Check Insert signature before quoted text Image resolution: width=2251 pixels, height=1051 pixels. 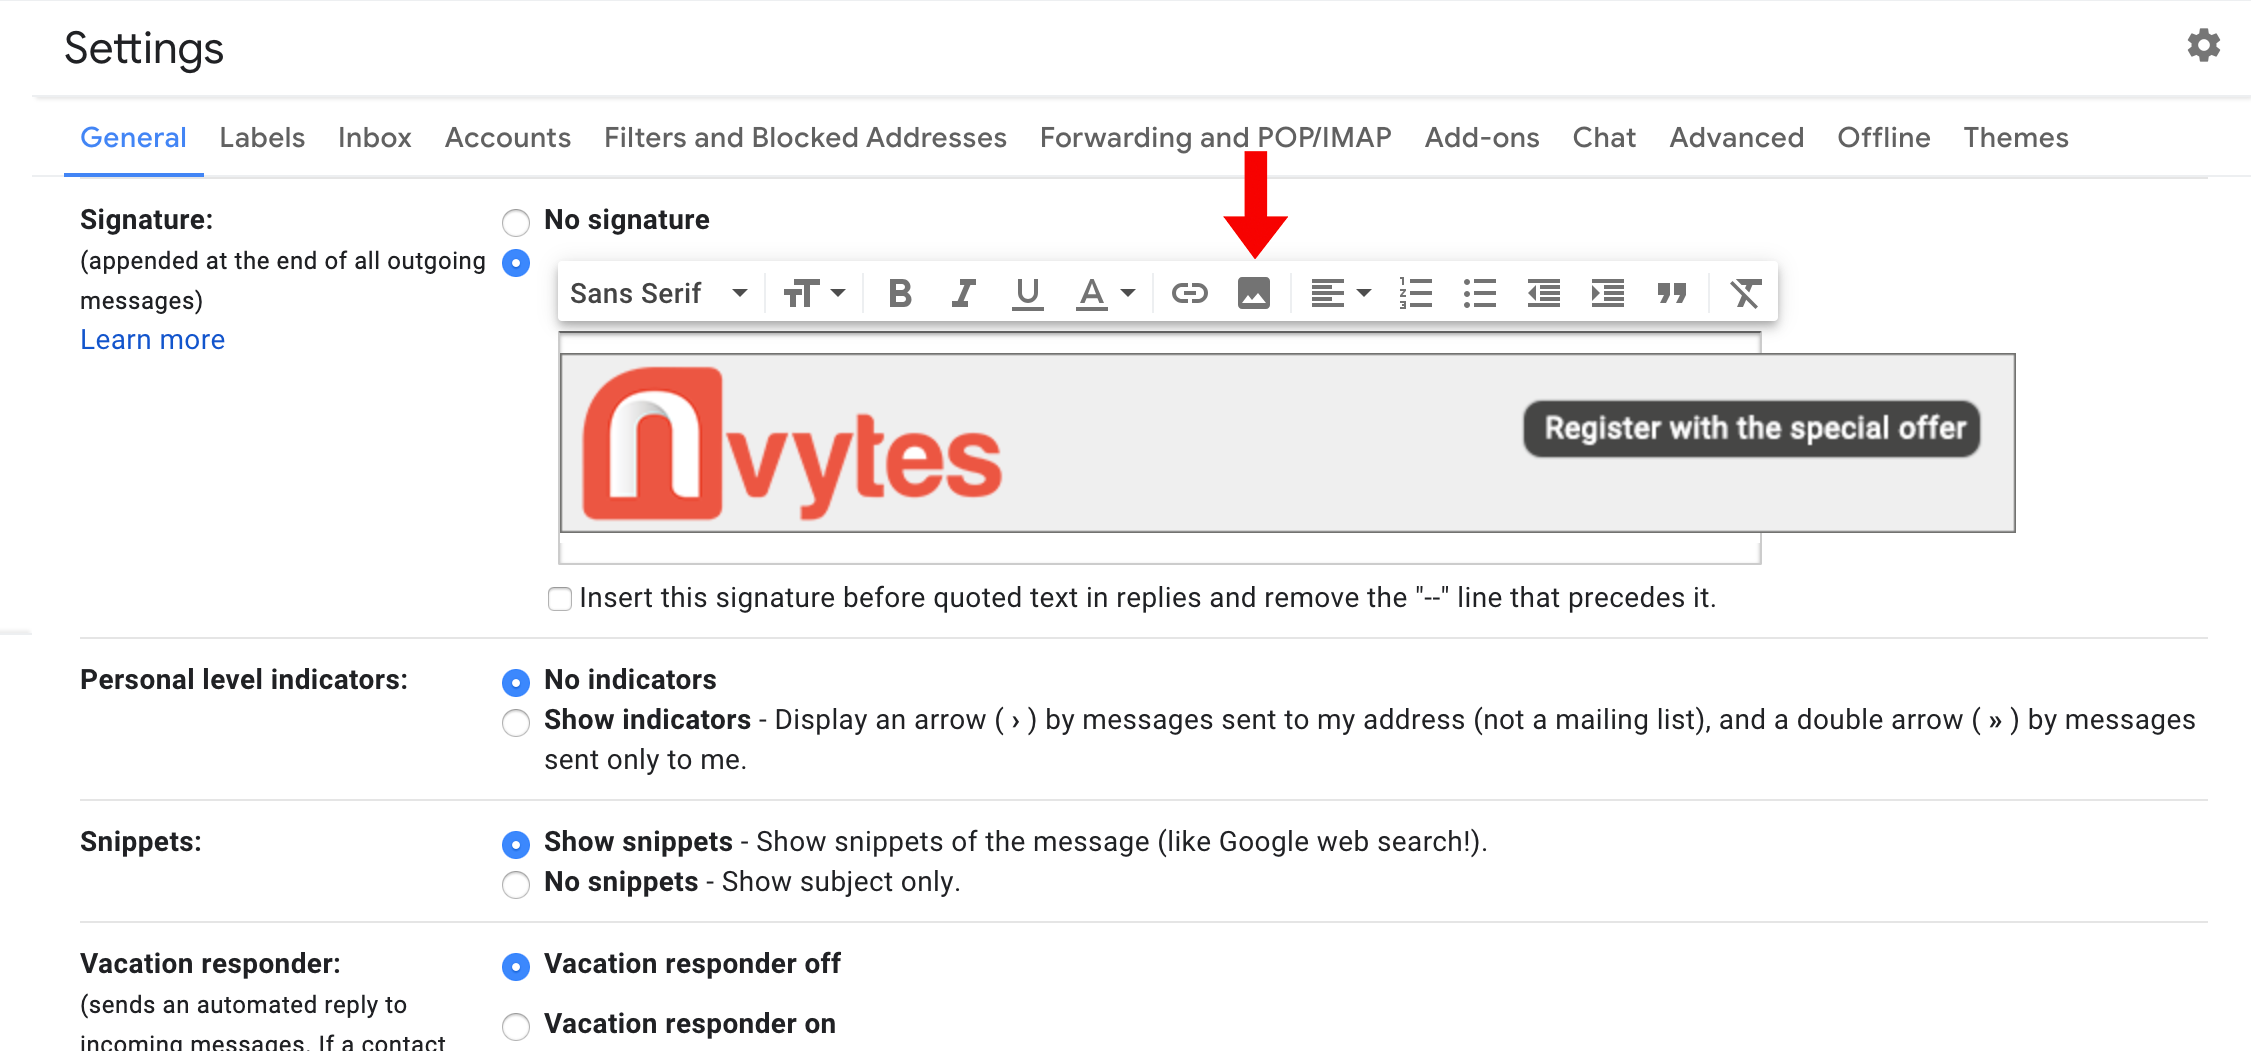tap(560, 599)
